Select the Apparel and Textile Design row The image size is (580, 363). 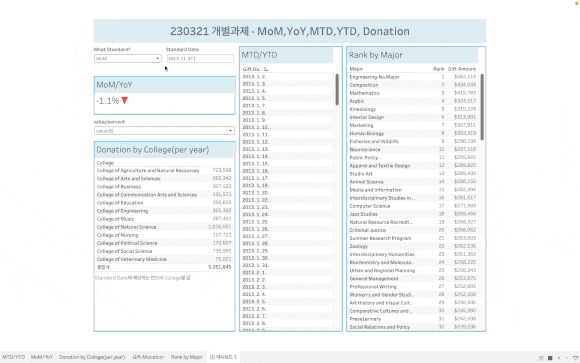[x=413, y=166]
